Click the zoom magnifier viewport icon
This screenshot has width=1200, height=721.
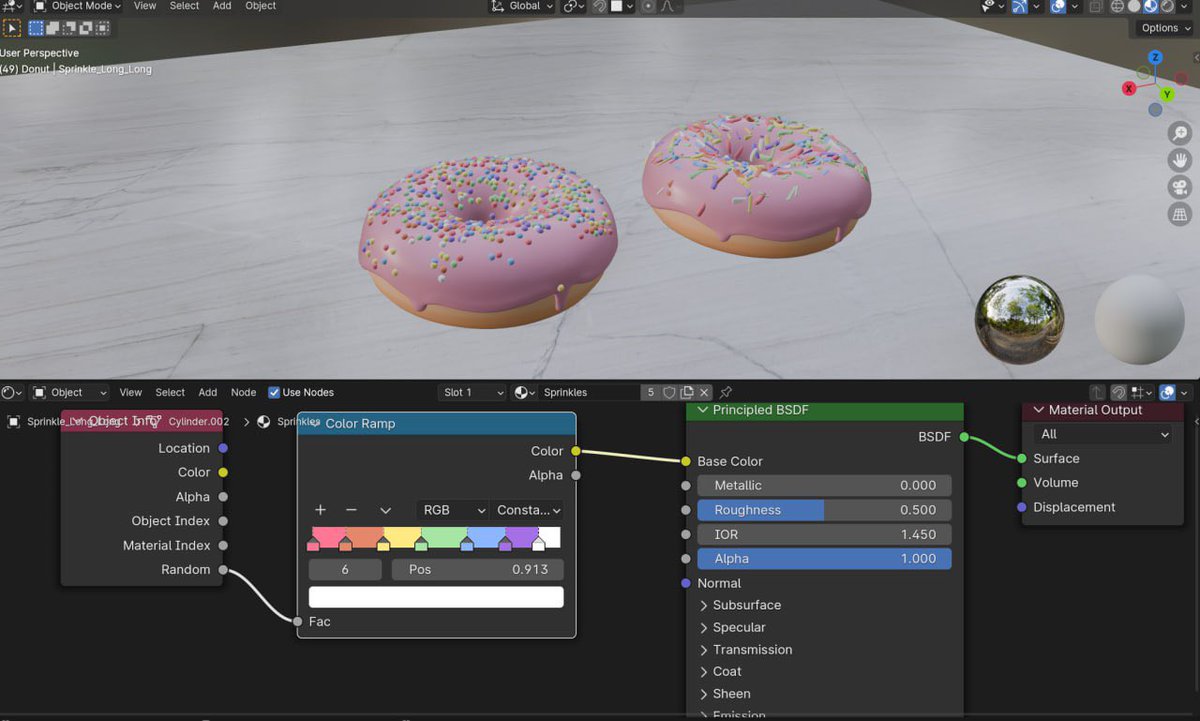tap(1180, 134)
